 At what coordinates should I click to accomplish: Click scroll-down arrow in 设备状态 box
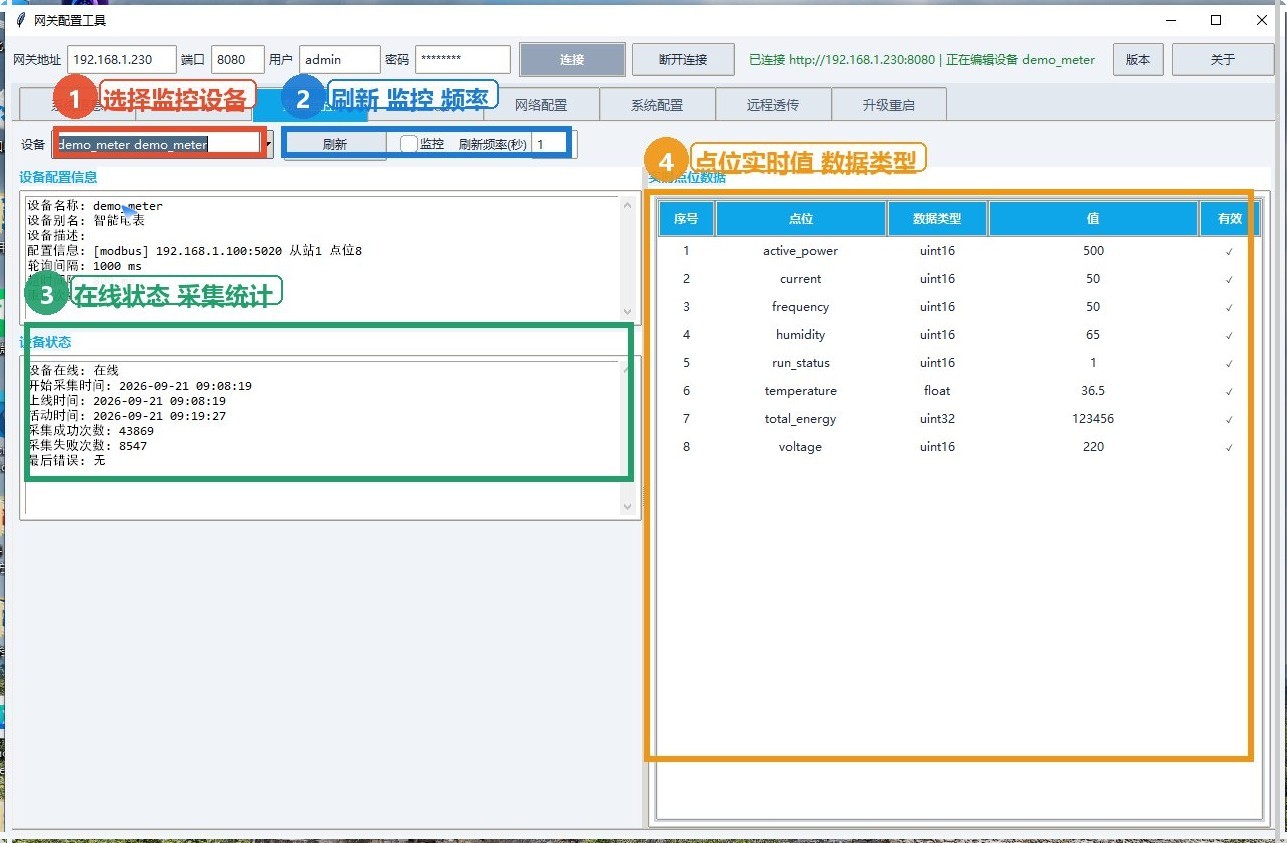(628, 507)
